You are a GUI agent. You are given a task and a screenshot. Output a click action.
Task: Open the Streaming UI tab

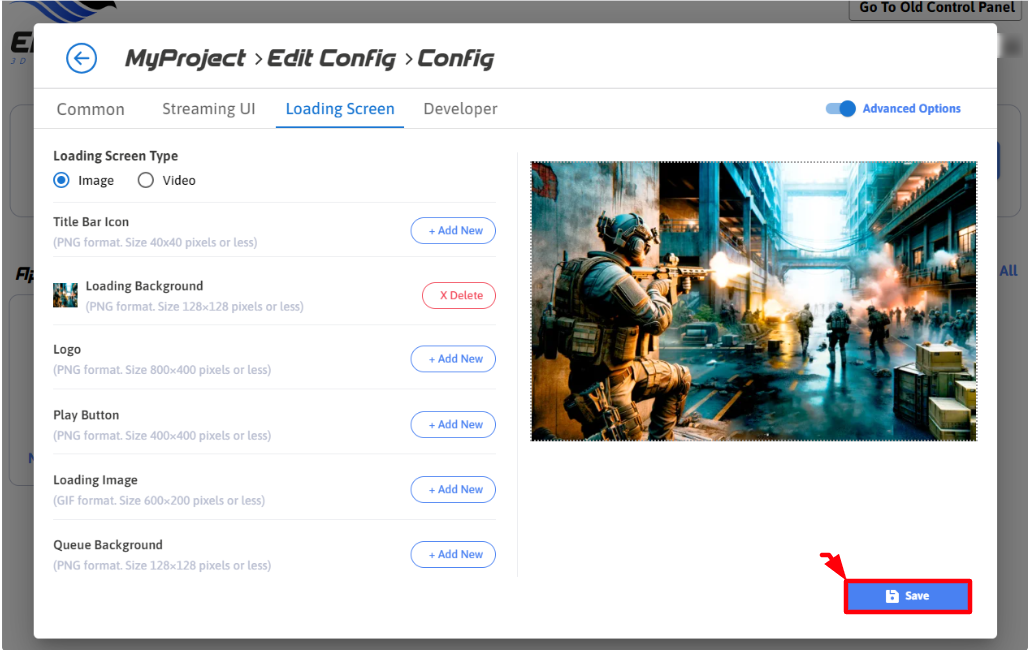(x=209, y=109)
